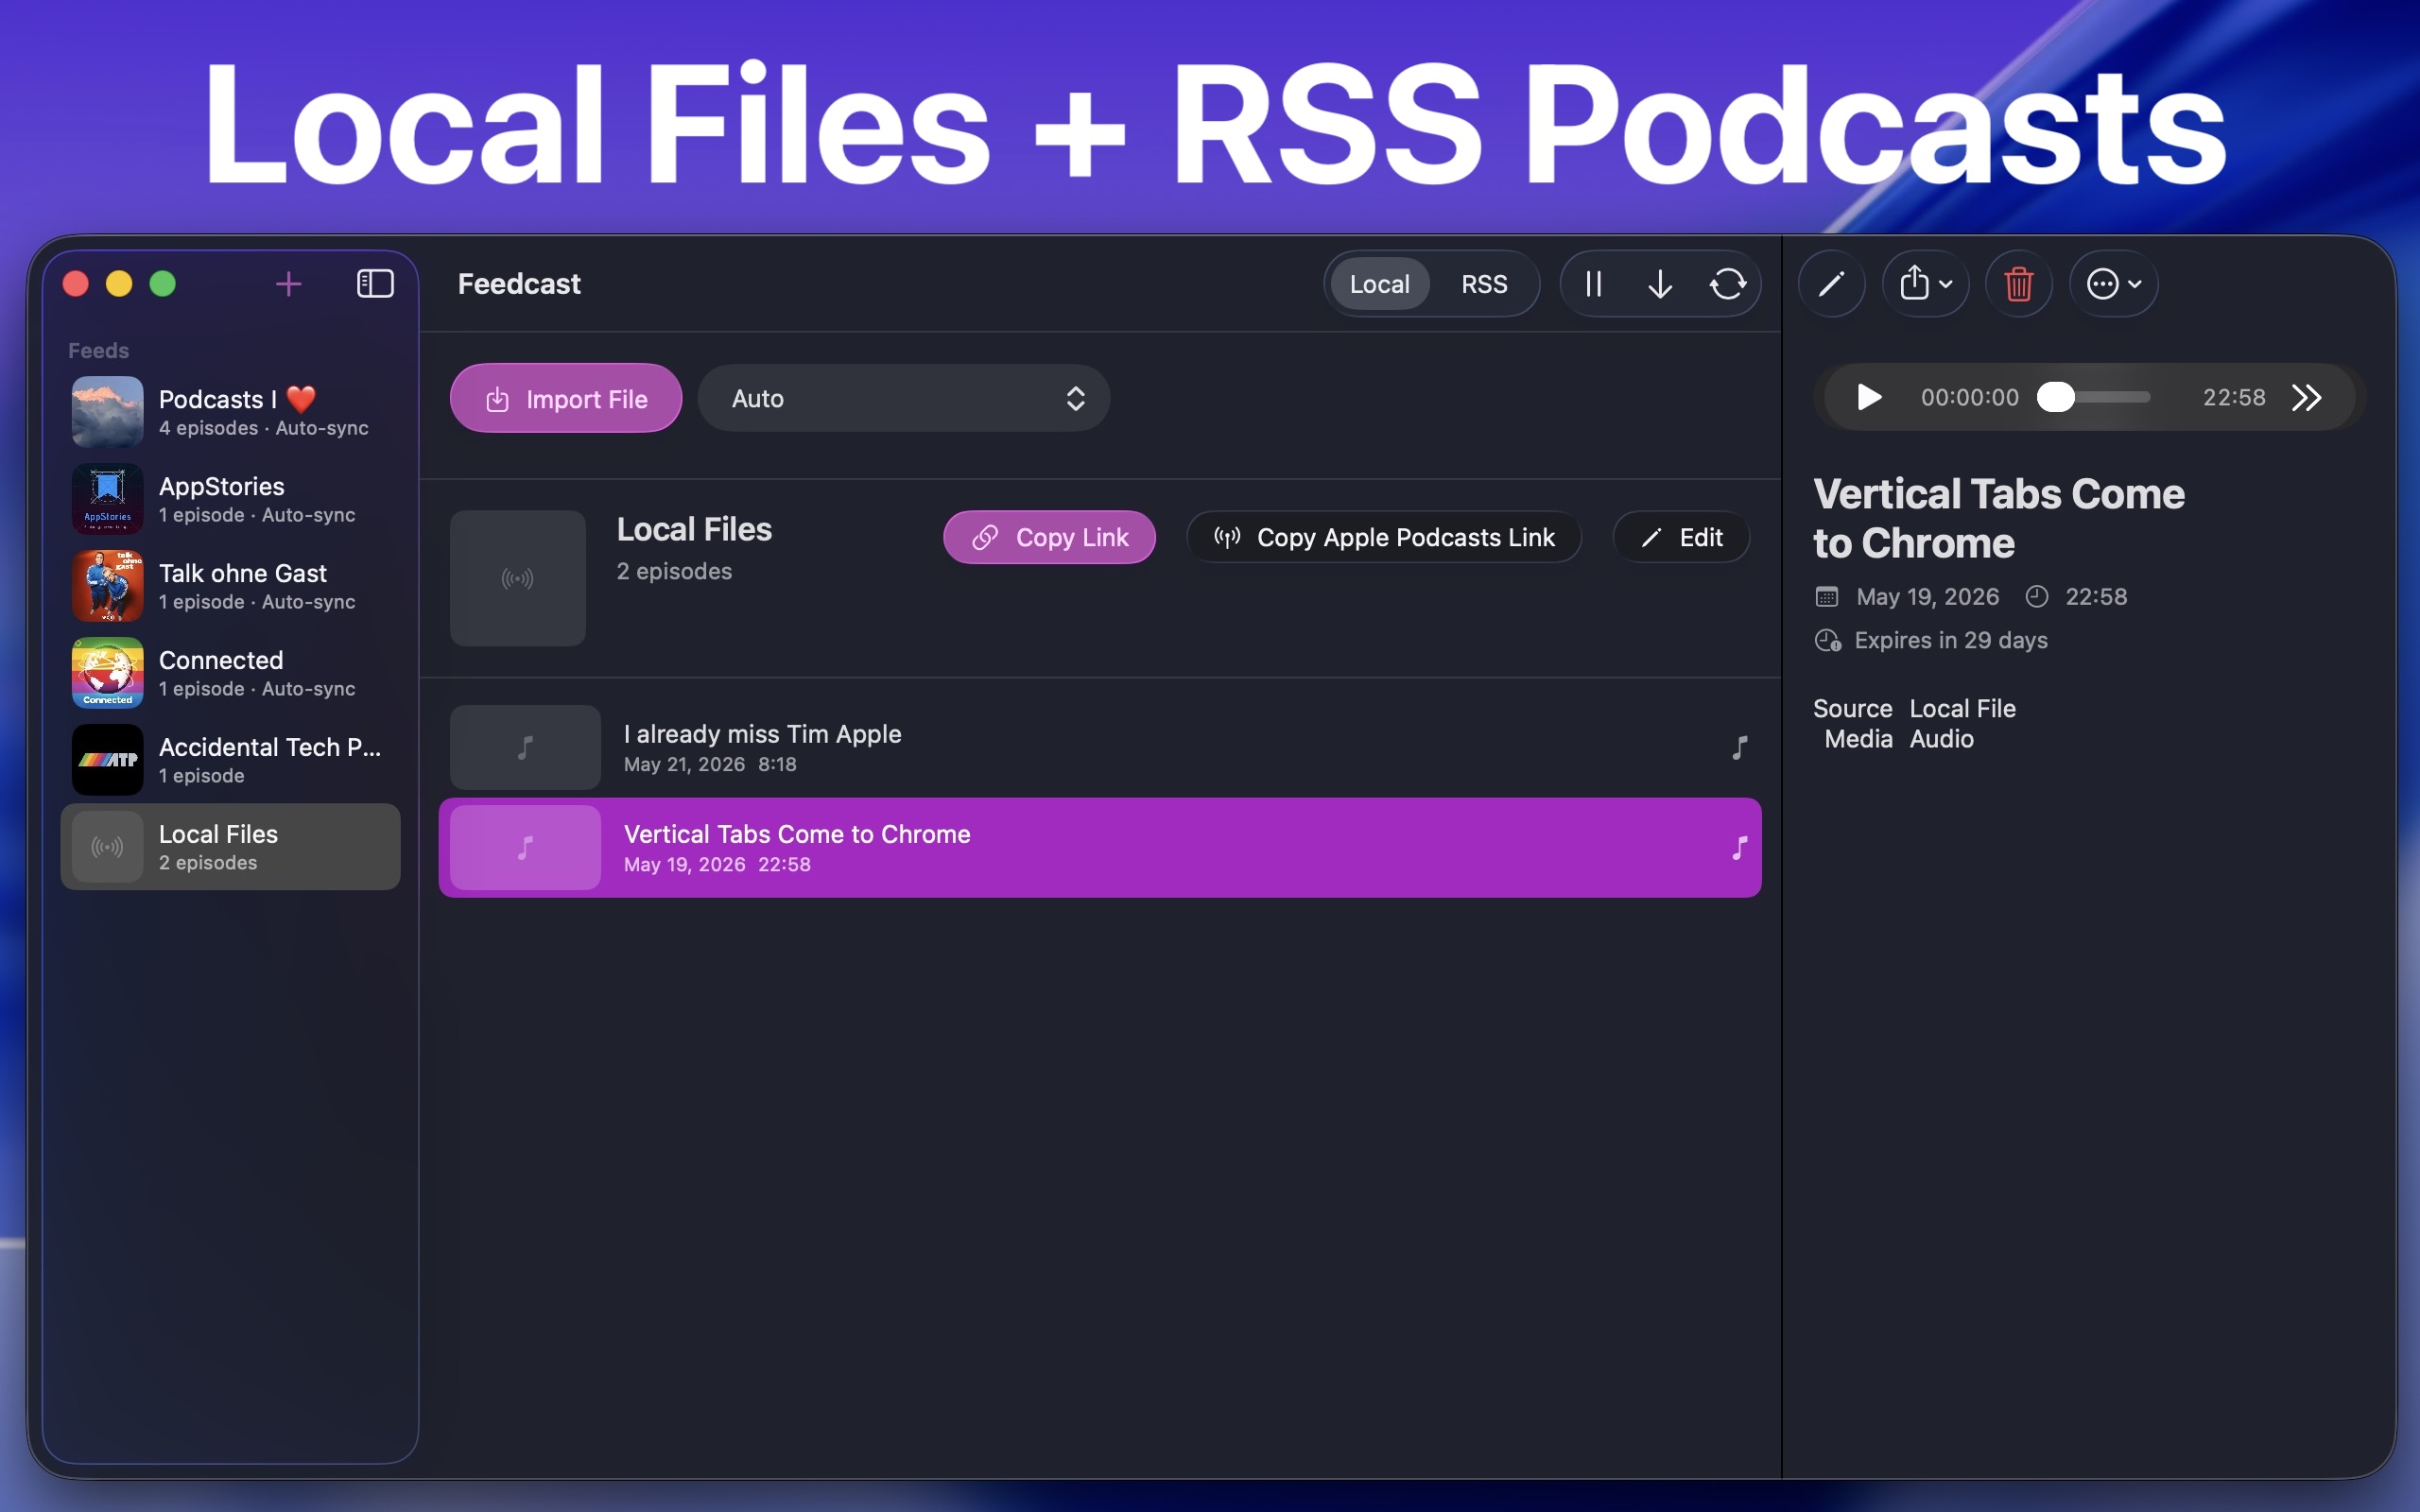Toggle the sidebar visibility icon
The width and height of the screenshot is (2420, 1512).
click(375, 284)
